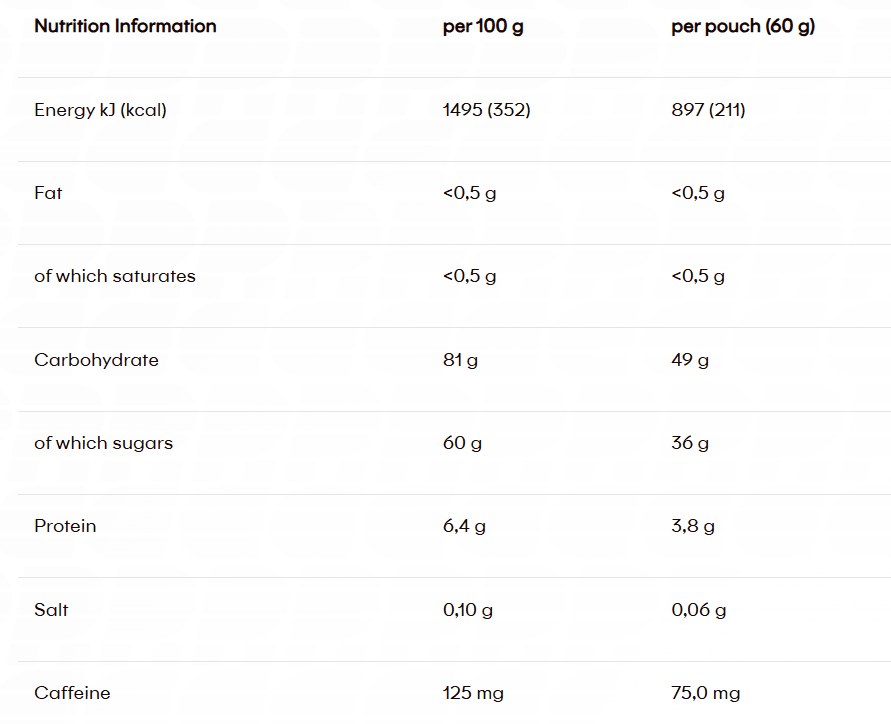
Task: Click the sugars value 36 g
Action: click(690, 443)
